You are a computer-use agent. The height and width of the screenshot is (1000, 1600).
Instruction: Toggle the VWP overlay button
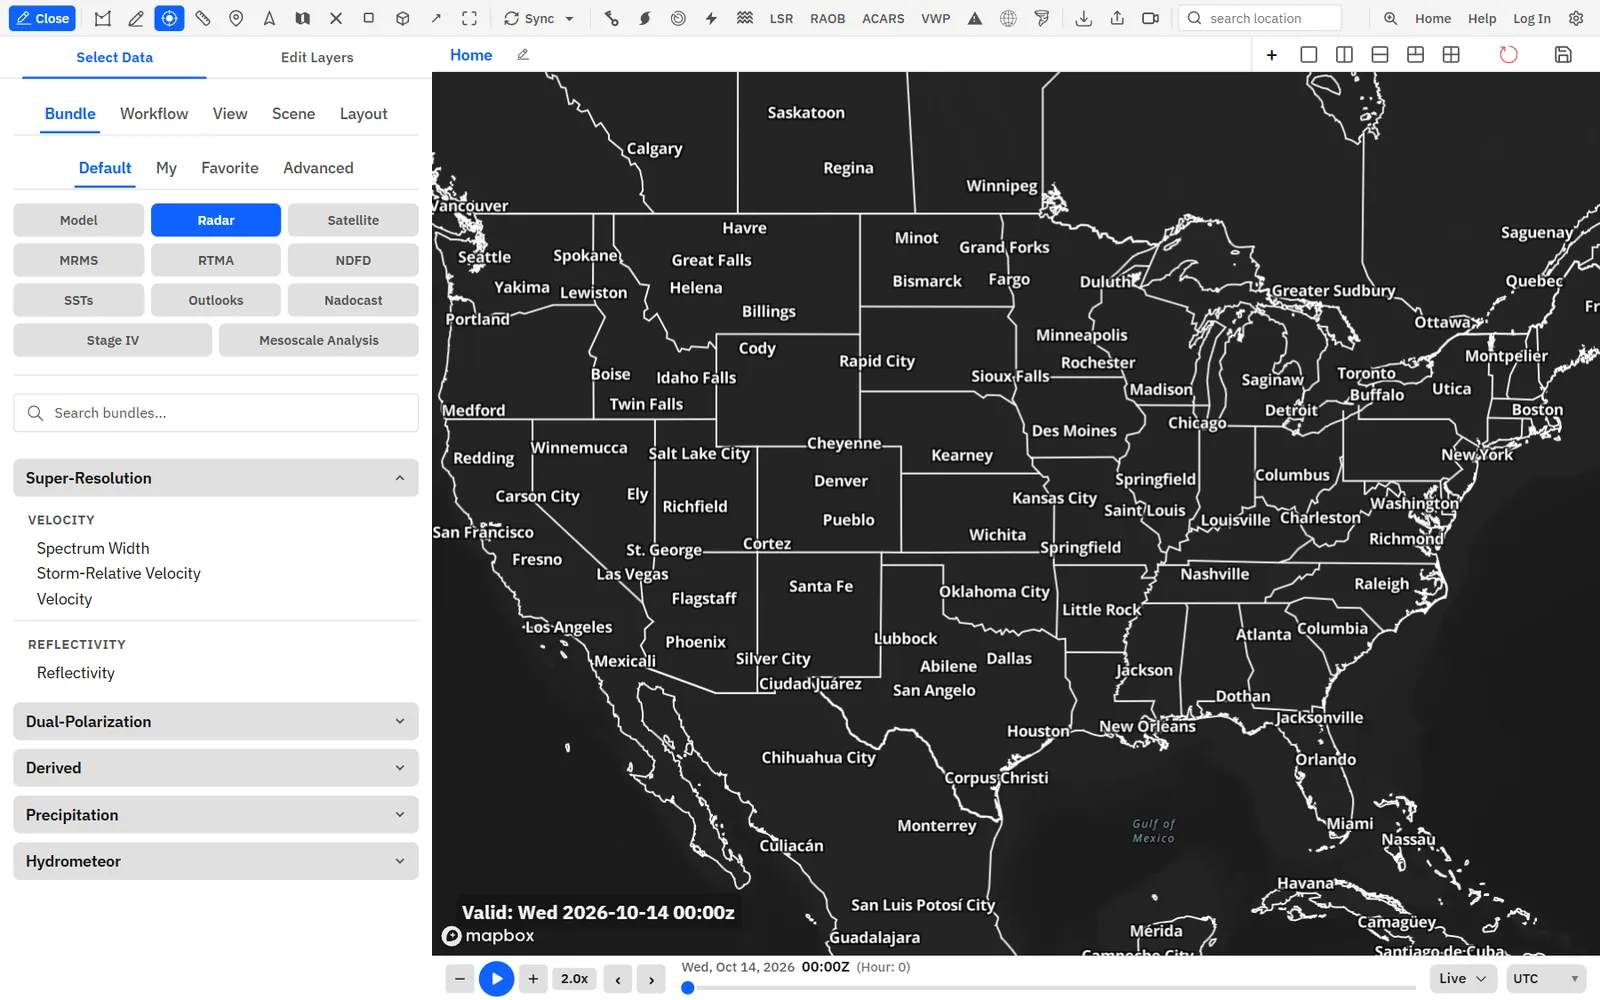click(936, 18)
